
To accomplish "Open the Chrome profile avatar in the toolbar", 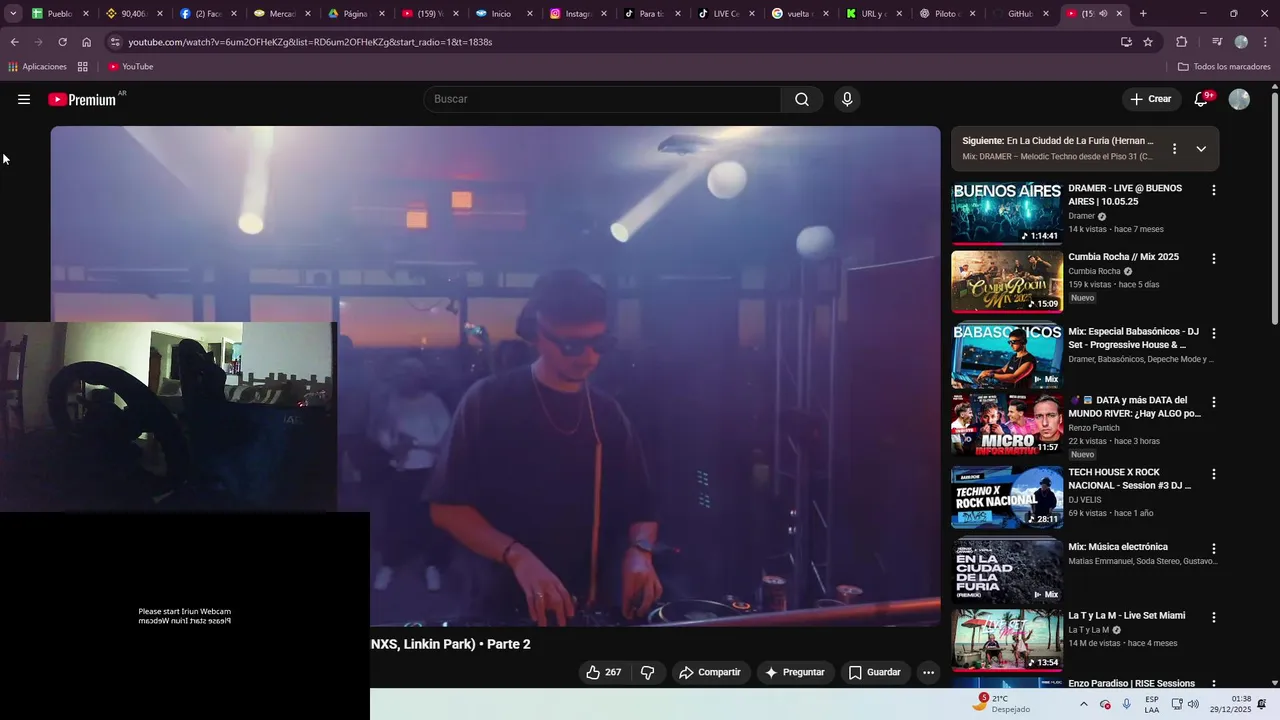I will click(x=1241, y=42).
